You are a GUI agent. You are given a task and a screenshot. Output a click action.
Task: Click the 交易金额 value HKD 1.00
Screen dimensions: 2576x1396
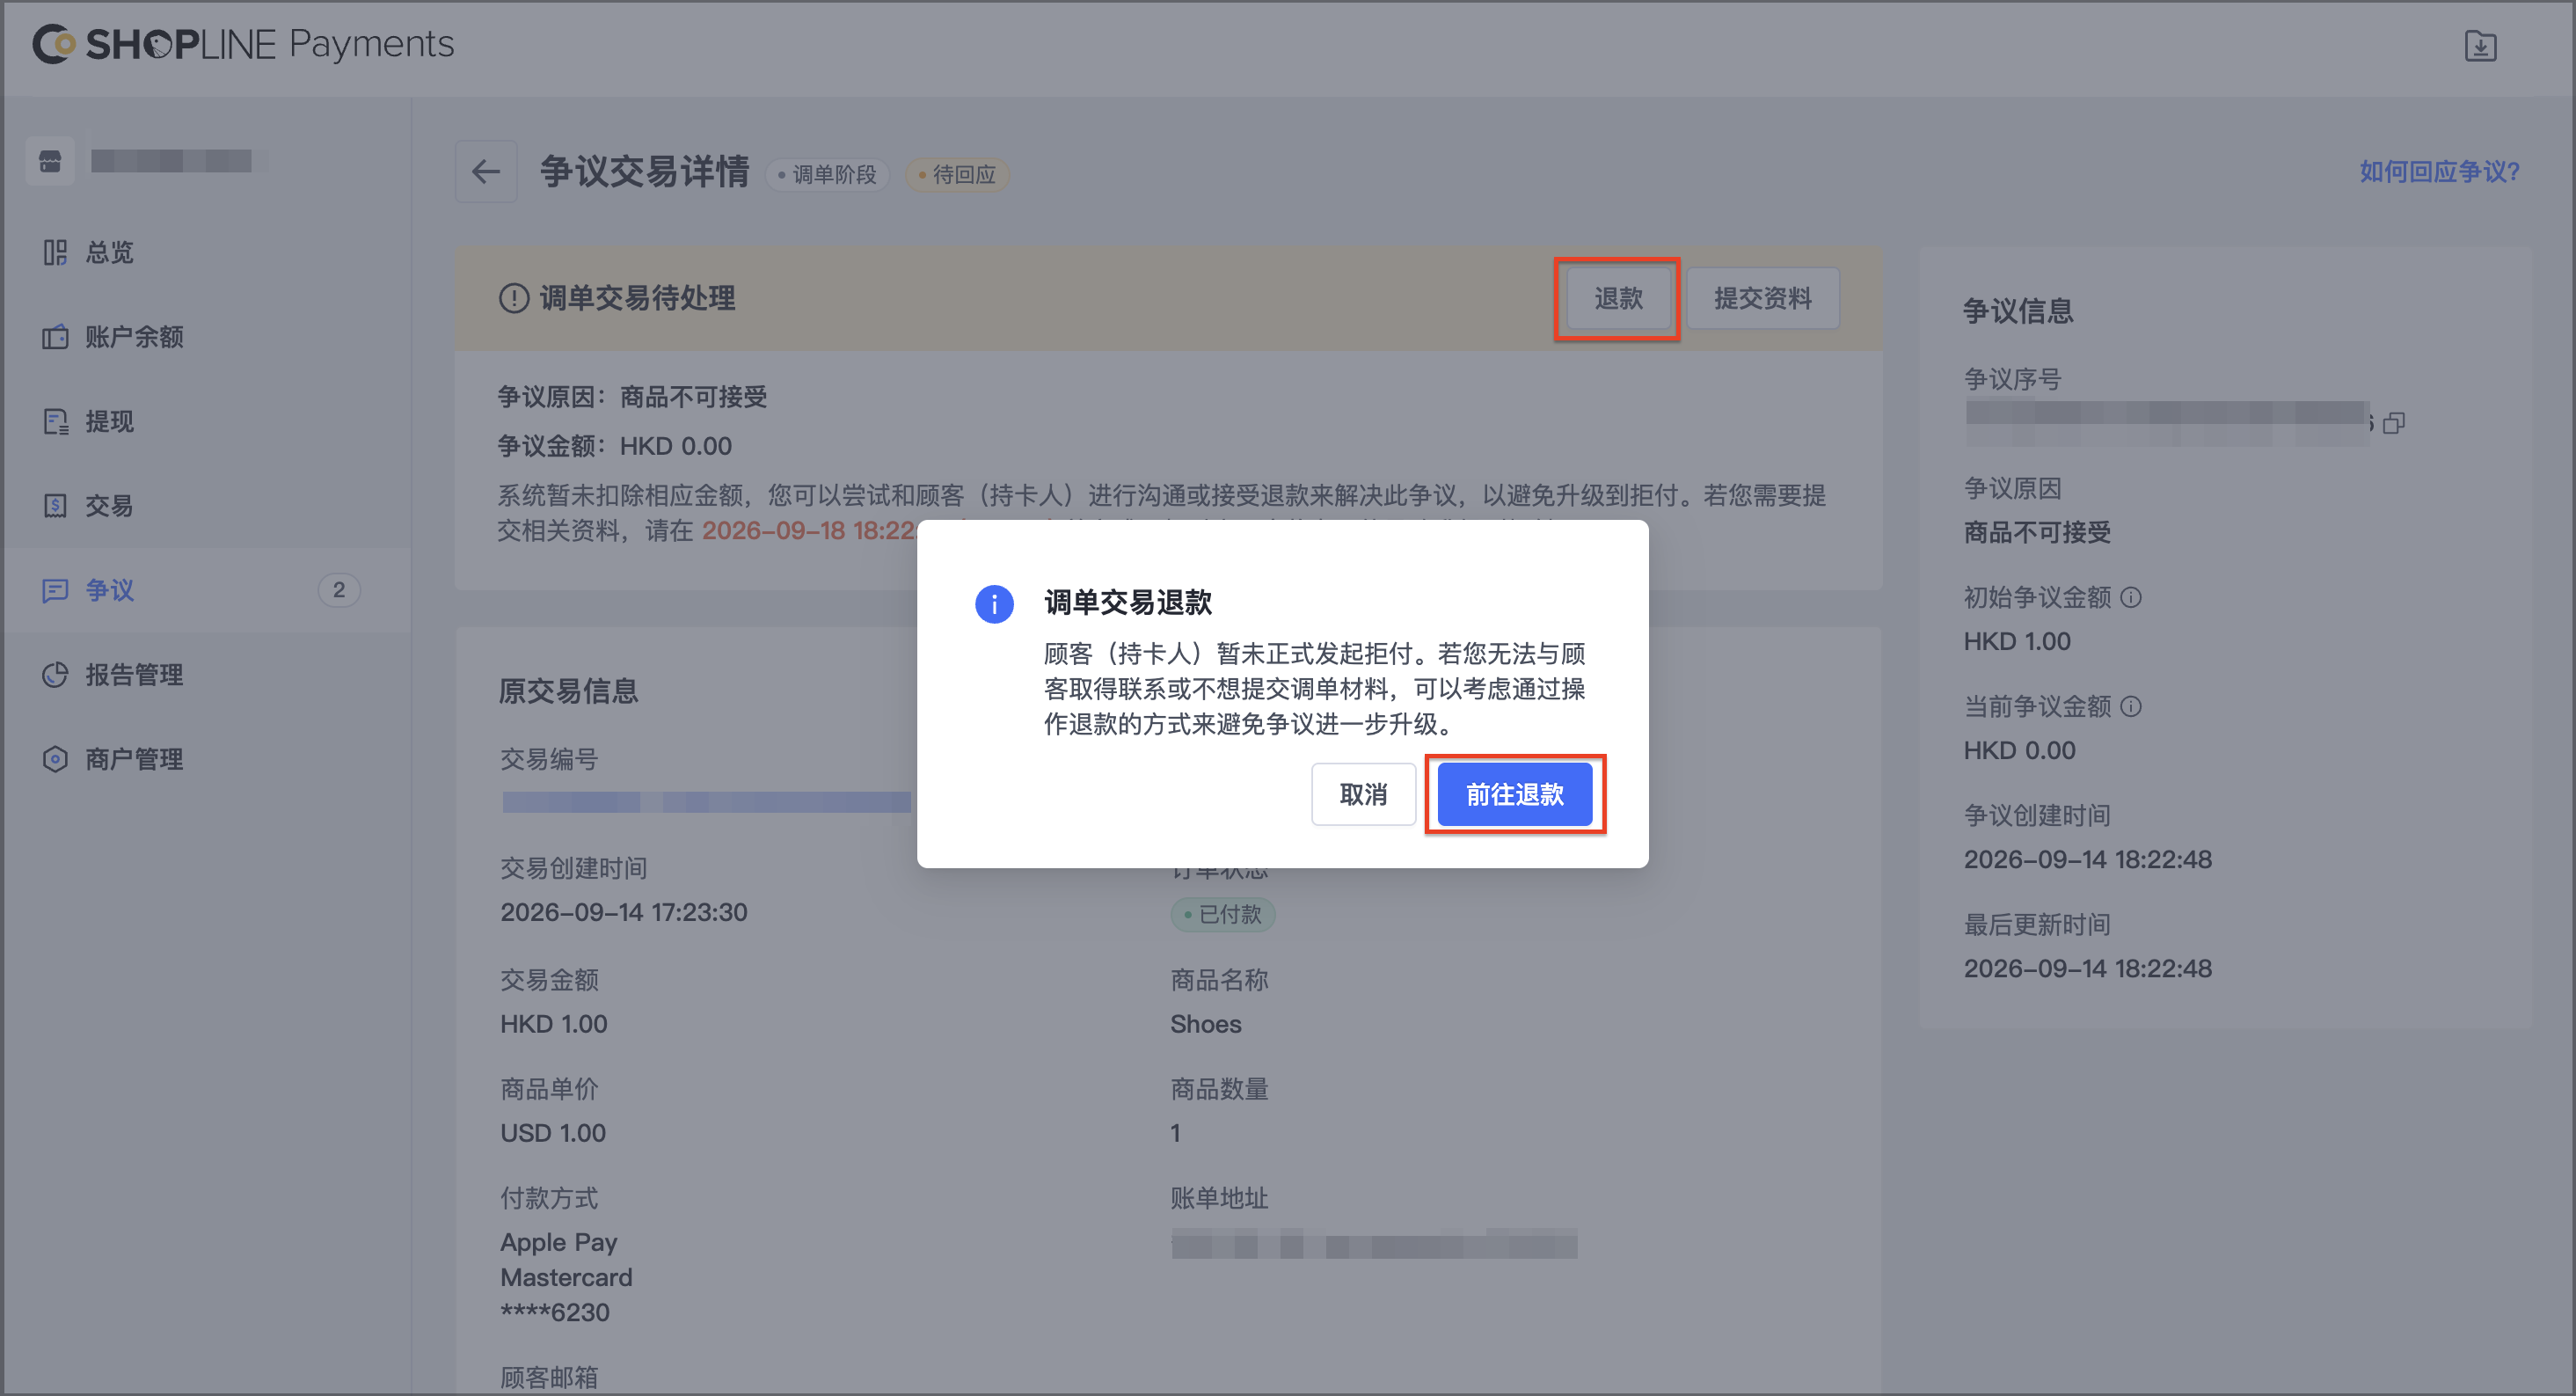[553, 1024]
